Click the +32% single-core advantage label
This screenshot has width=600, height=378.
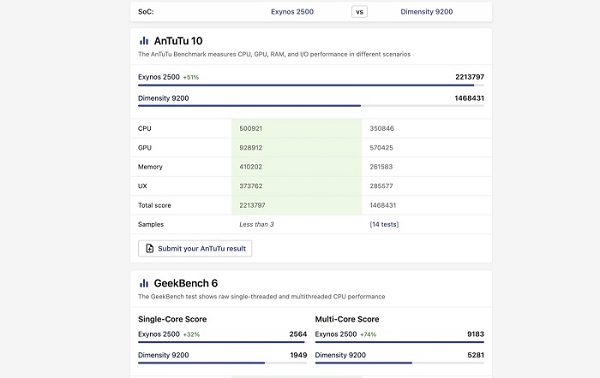(x=191, y=334)
